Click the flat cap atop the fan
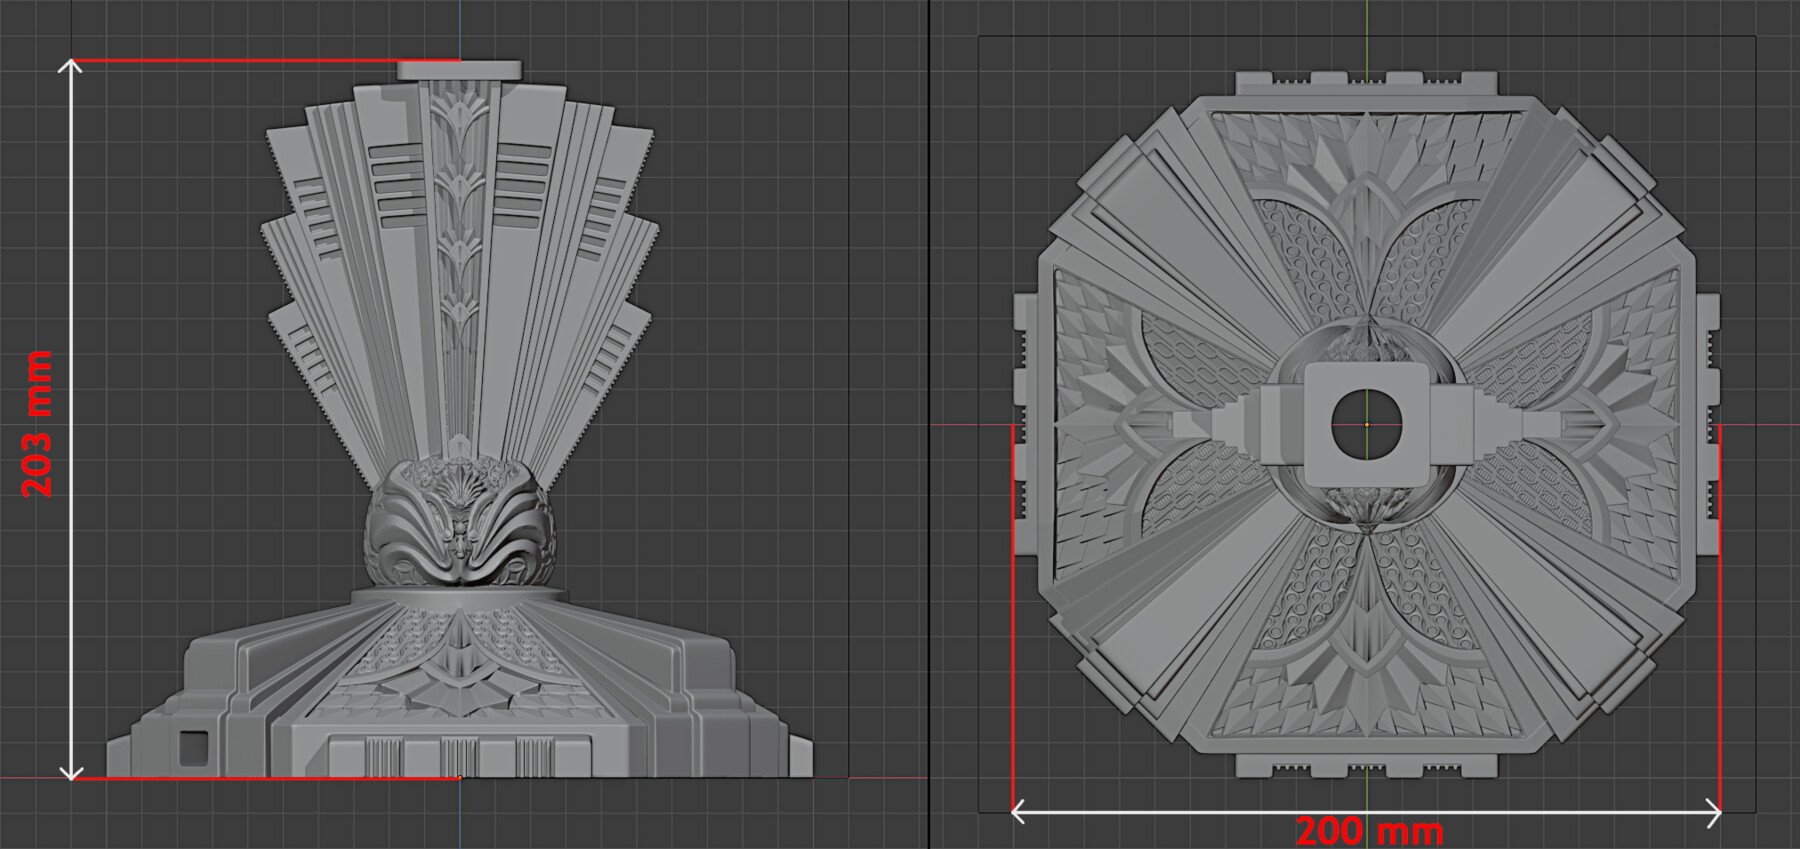The height and width of the screenshot is (849, 1800). [460, 70]
